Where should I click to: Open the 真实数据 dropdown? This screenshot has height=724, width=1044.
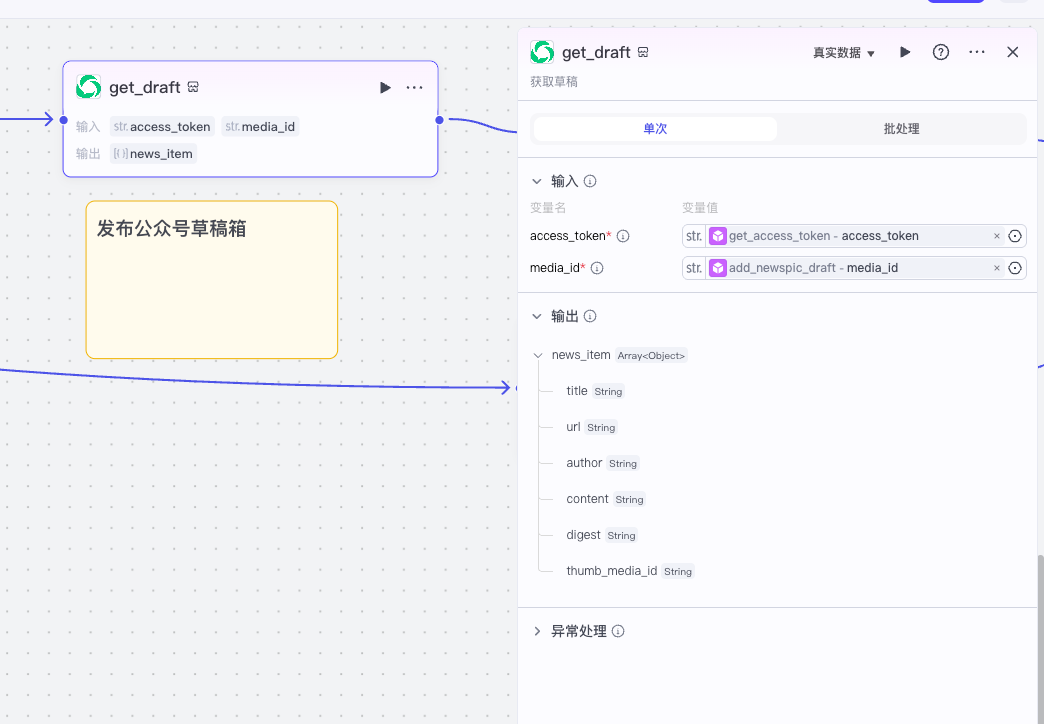pos(844,53)
